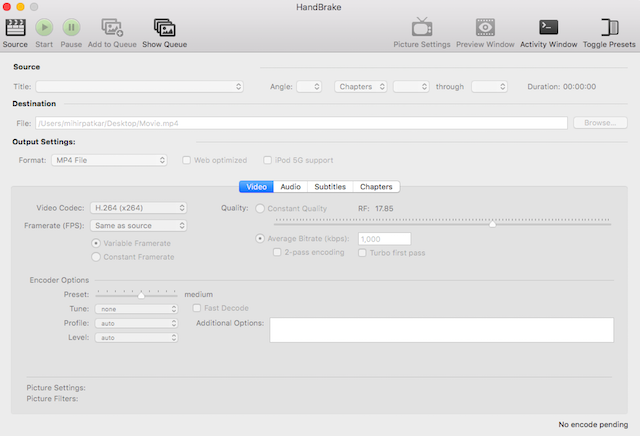Click the Average Bitrate kbps field
This screenshot has width=640, height=436.
pyautogui.click(x=384, y=239)
